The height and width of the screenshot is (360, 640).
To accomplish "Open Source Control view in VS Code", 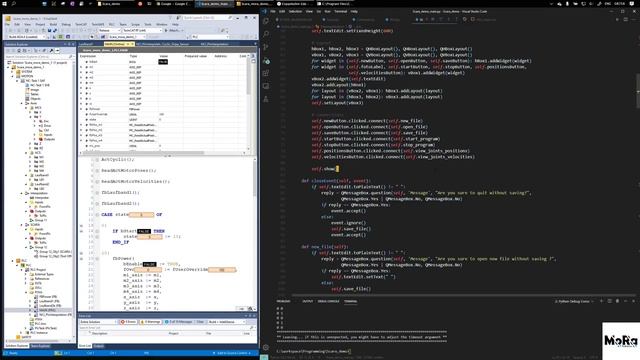I will click(x=266, y=47).
